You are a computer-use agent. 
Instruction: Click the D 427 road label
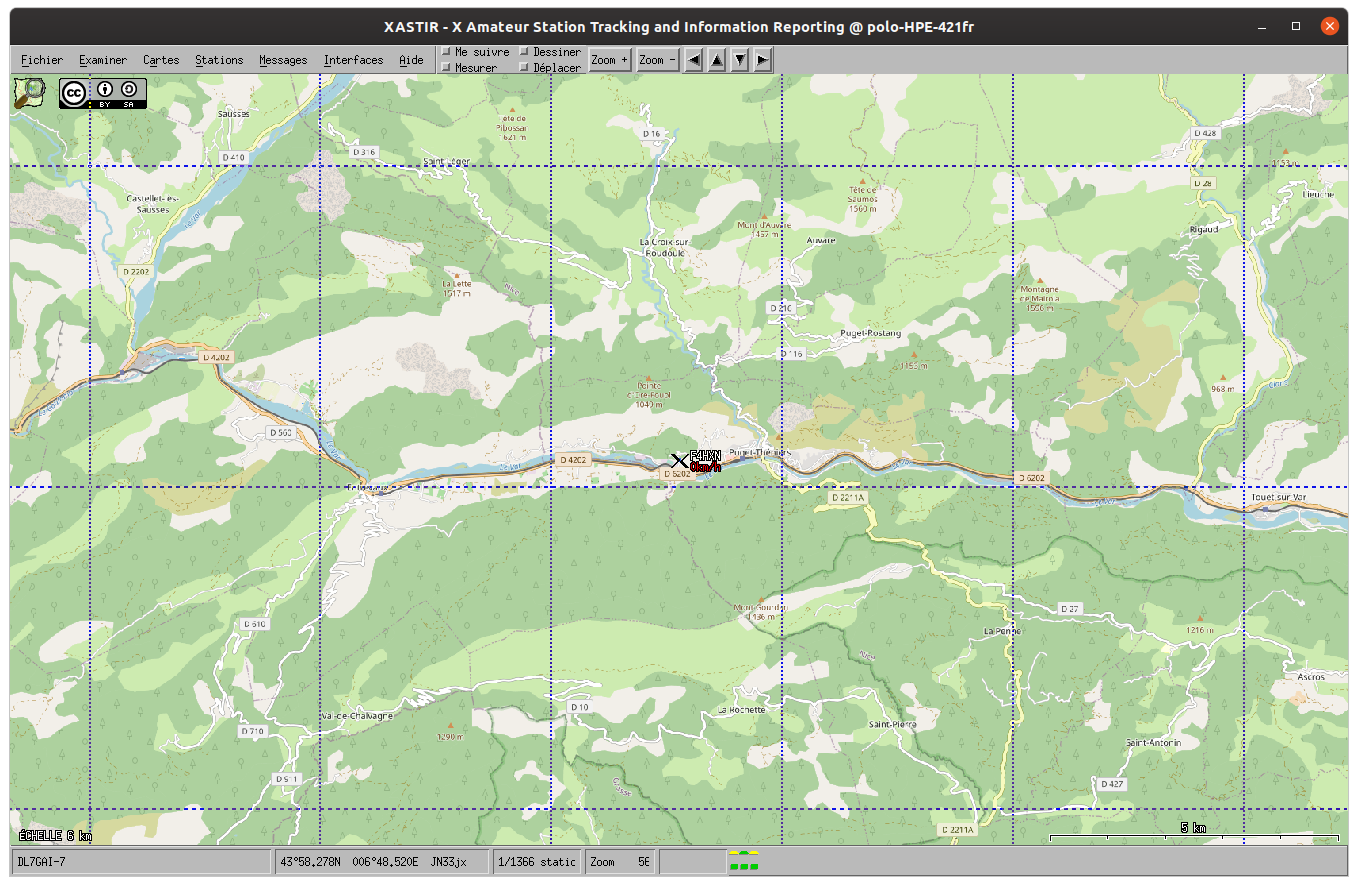[1112, 784]
